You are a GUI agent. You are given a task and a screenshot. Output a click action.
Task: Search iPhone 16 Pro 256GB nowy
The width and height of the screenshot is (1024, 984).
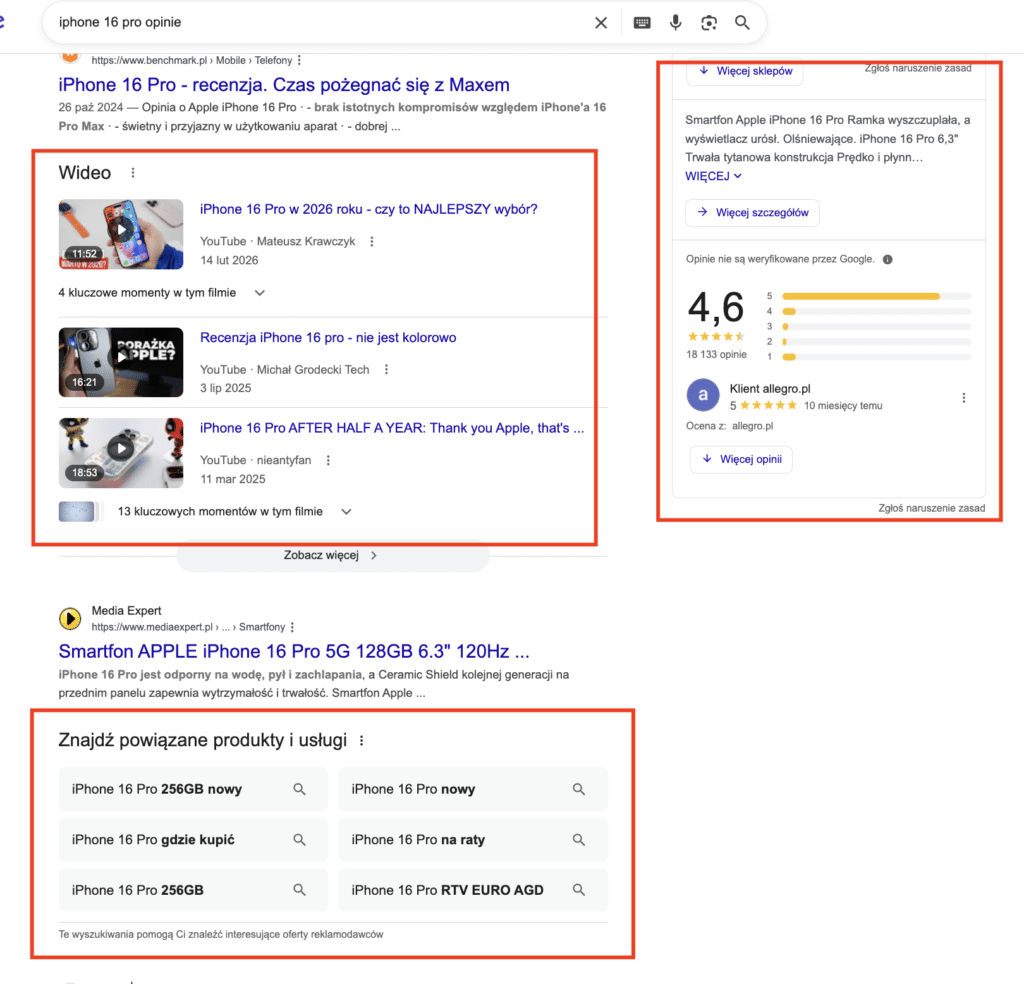(x=193, y=789)
